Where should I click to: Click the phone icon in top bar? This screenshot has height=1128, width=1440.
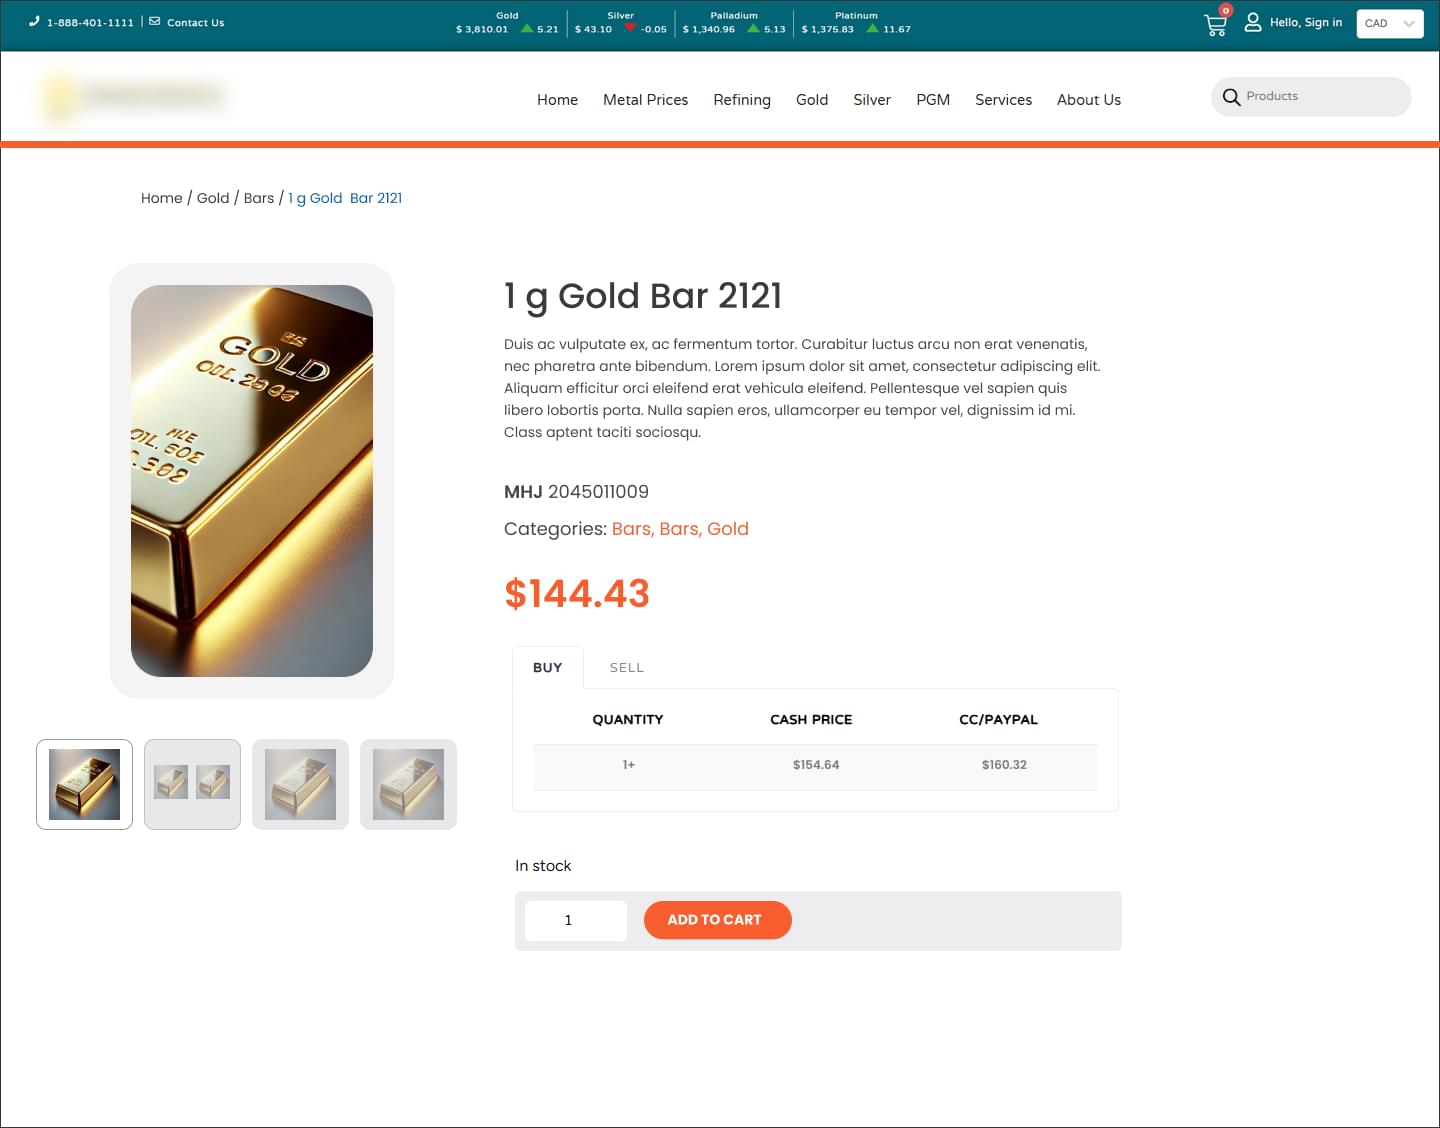(34, 21)
